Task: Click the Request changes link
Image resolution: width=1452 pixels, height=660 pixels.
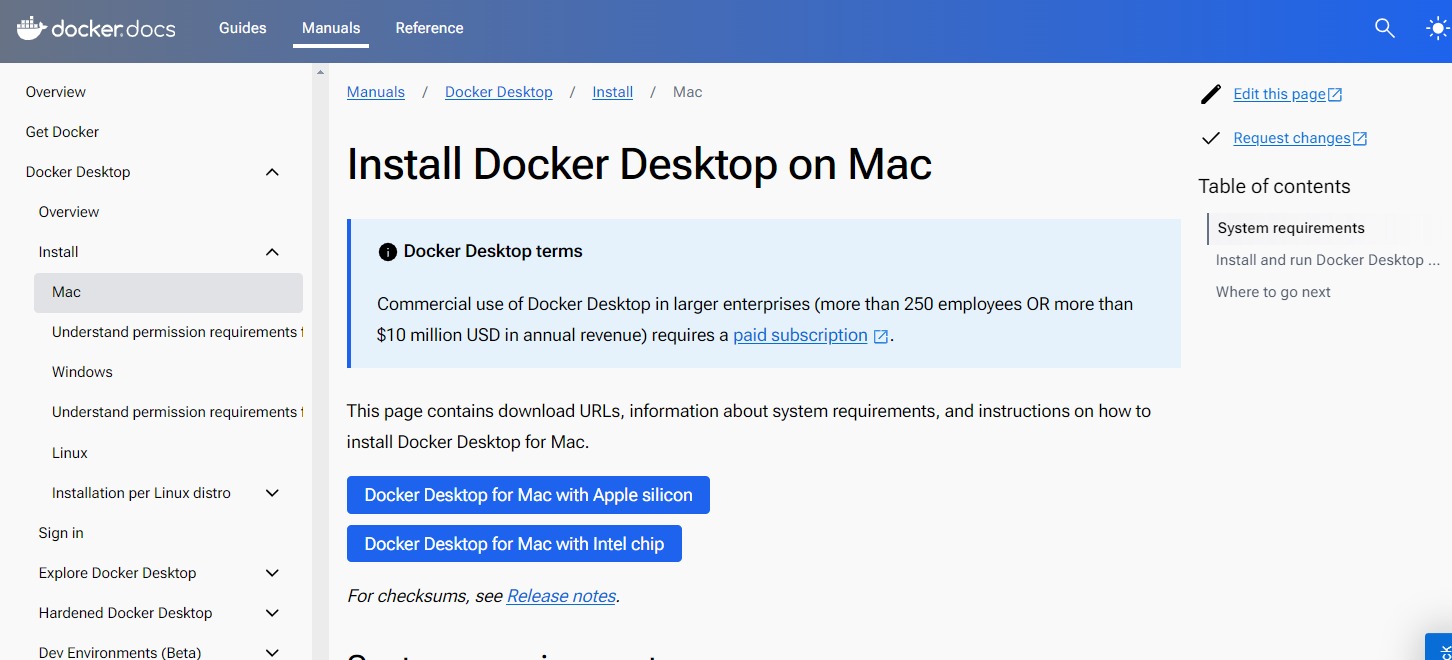Action: coord(1292,138)
